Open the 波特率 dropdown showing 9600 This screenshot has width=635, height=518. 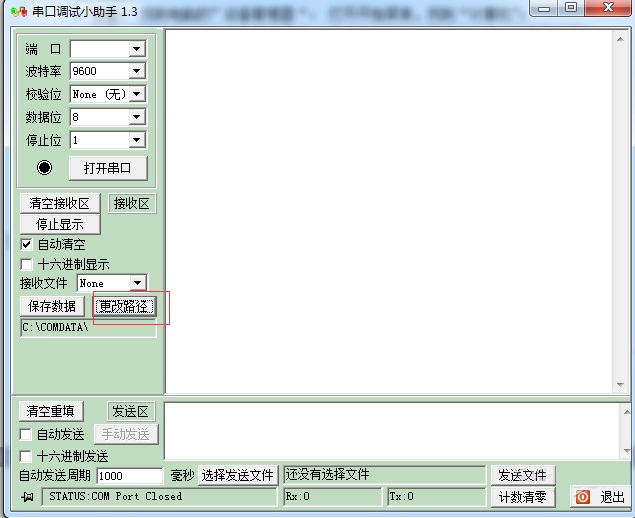[137, 71]
